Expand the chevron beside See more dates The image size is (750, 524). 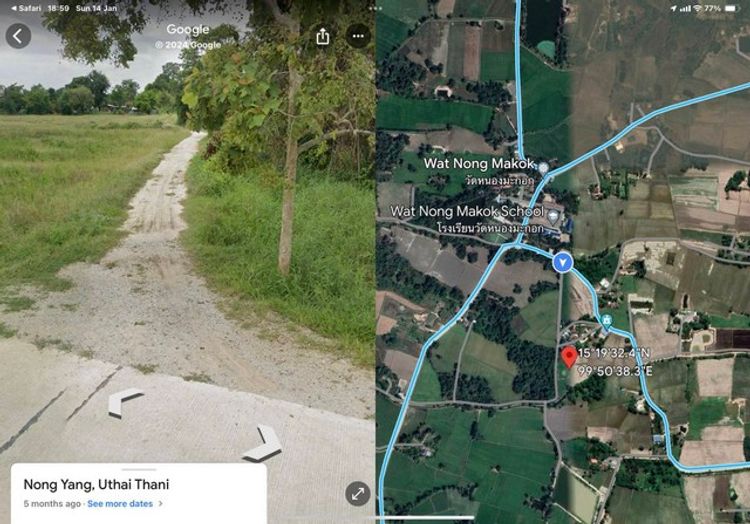click(160, 503)
